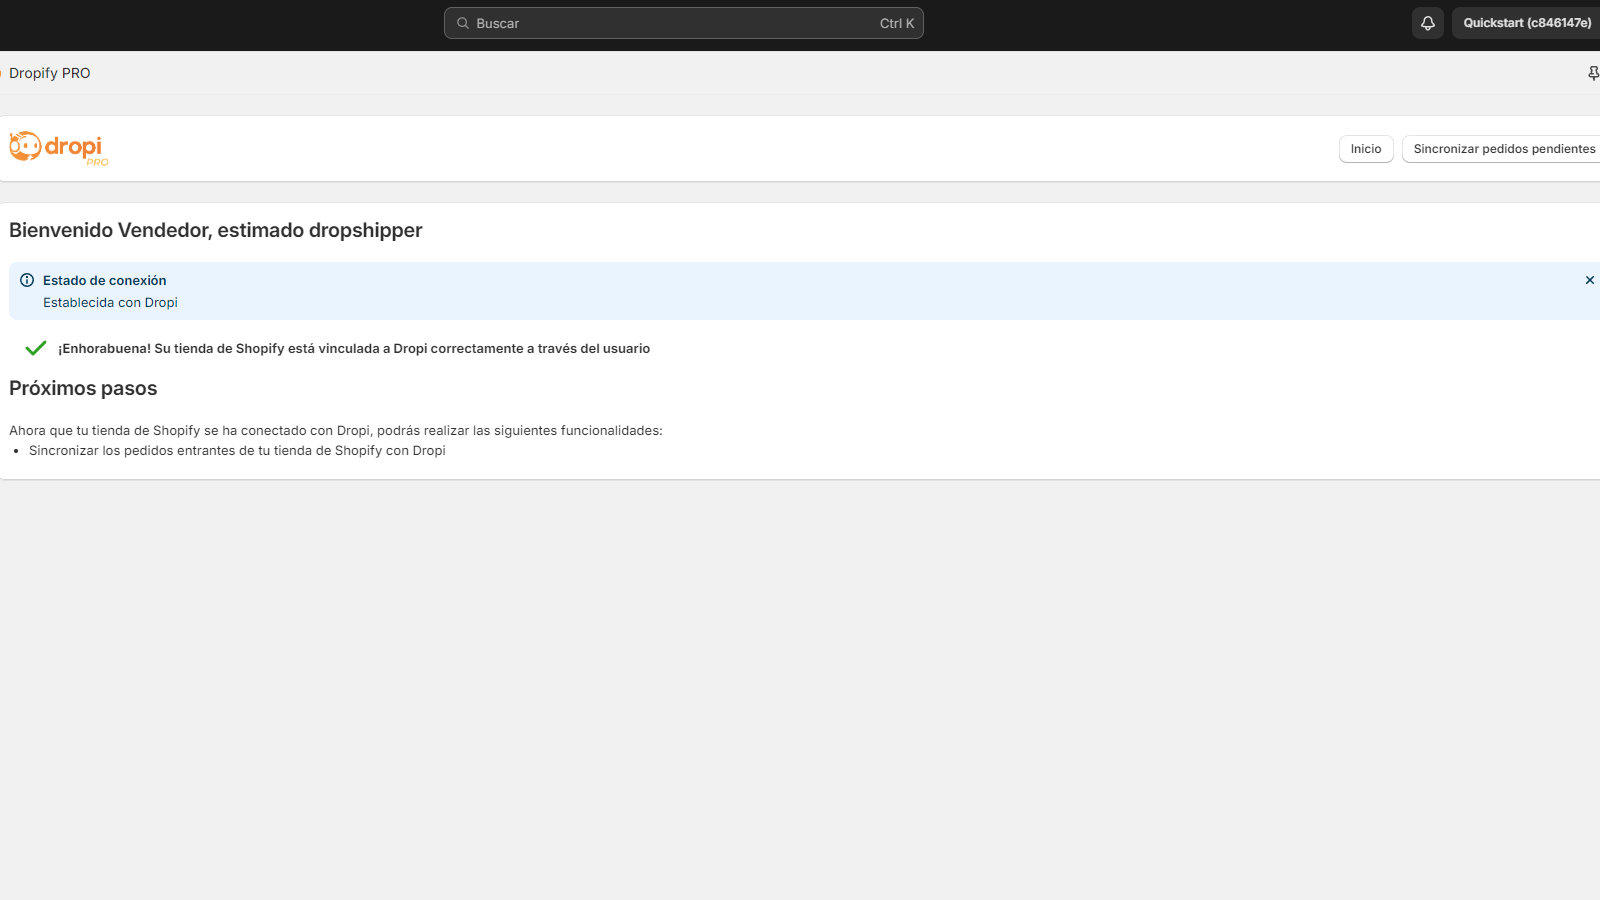Dismiss the Estado de conexión banner
This screenshot has width=1600, height=900.
point(1589,280)
